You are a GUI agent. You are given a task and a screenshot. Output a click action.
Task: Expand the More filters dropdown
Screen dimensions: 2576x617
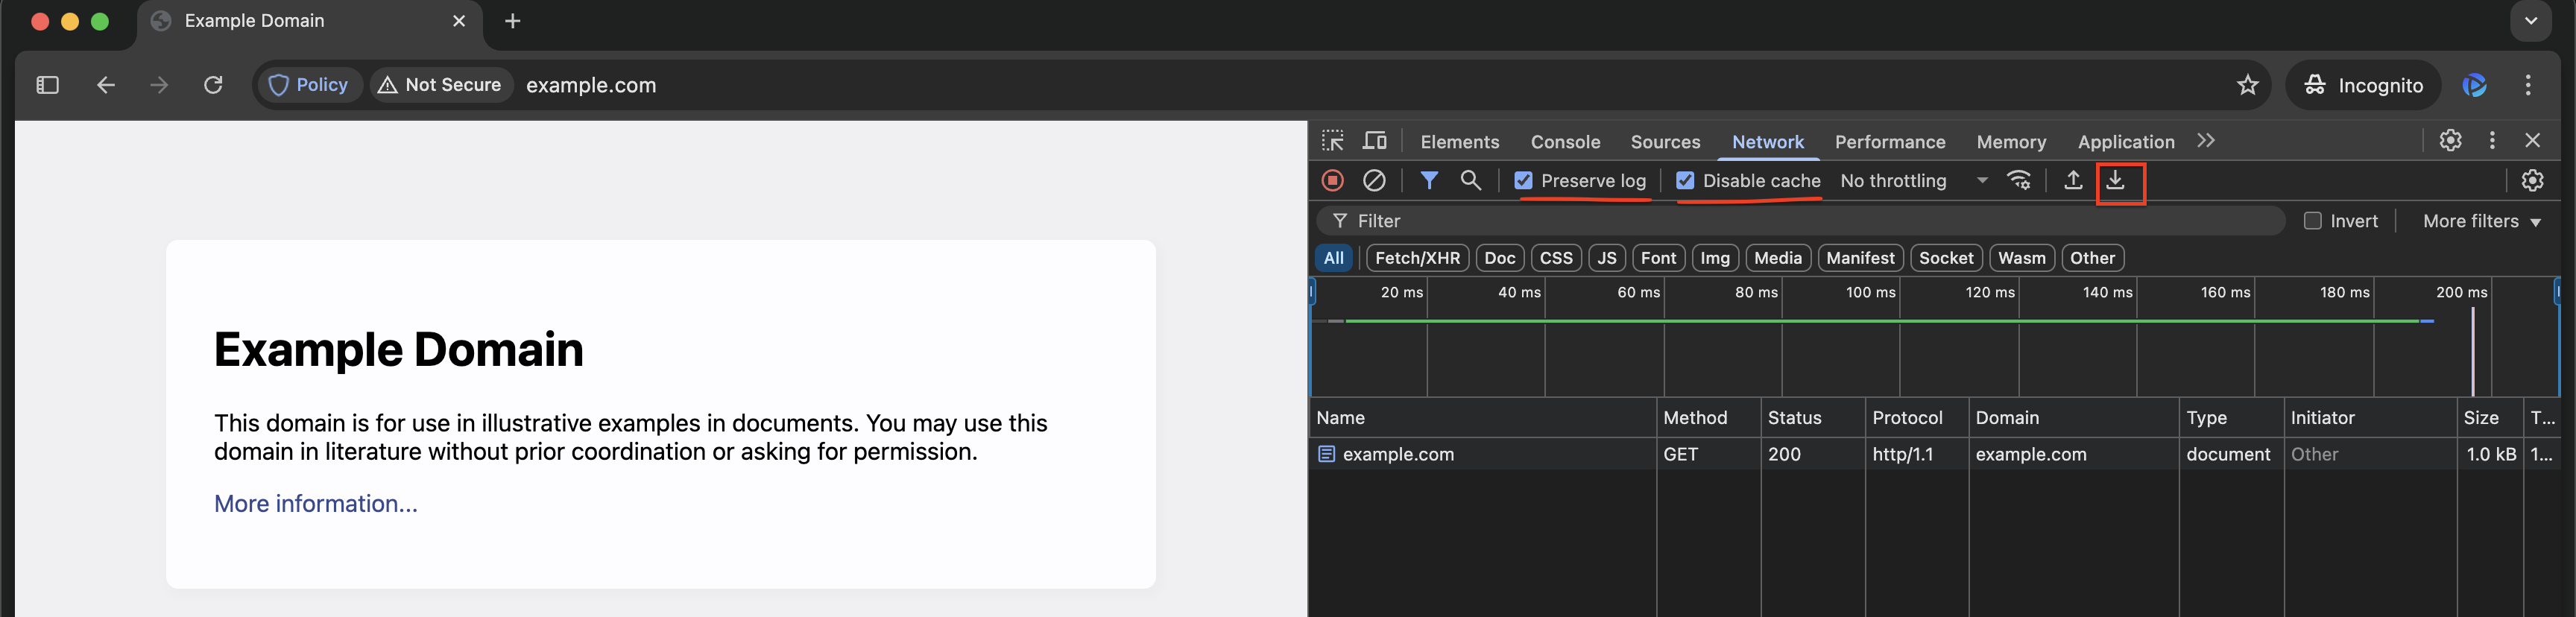(2481, 221)
